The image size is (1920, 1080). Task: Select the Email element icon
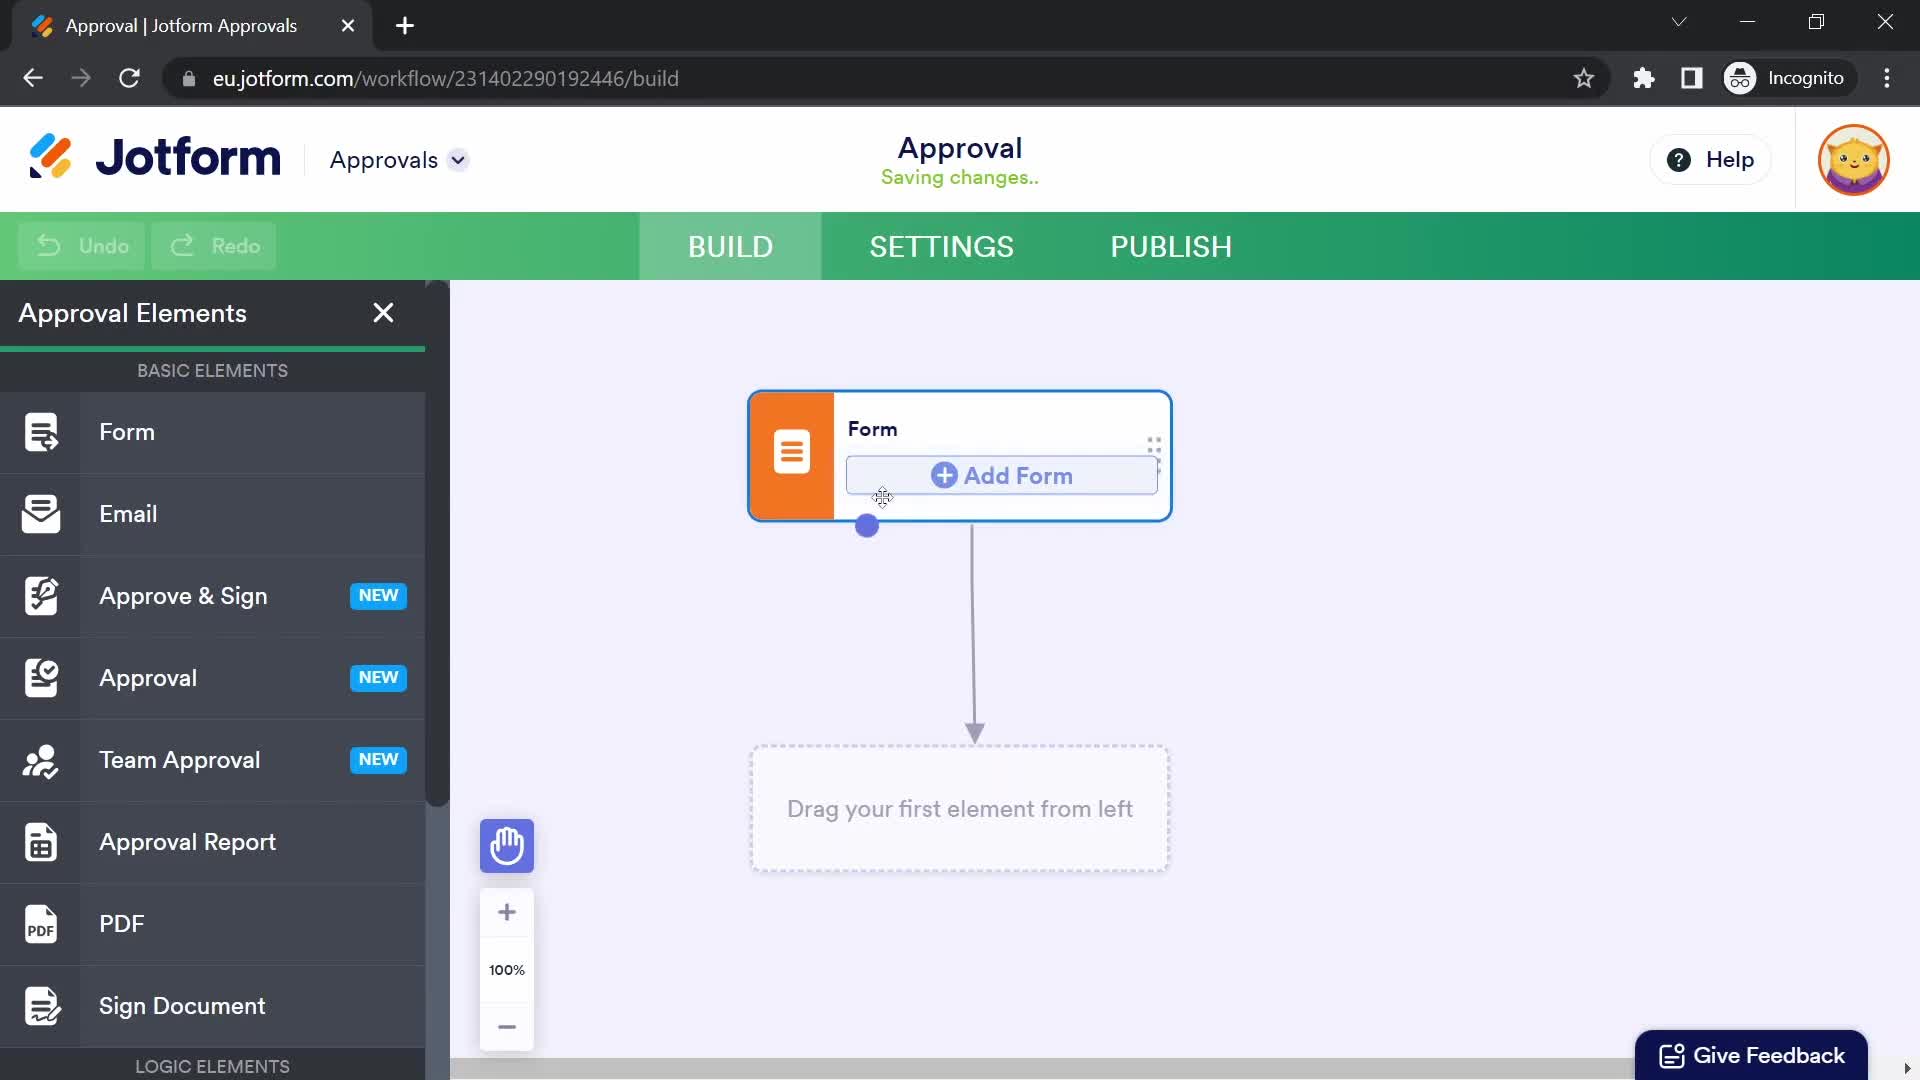[x=41, y=513]
